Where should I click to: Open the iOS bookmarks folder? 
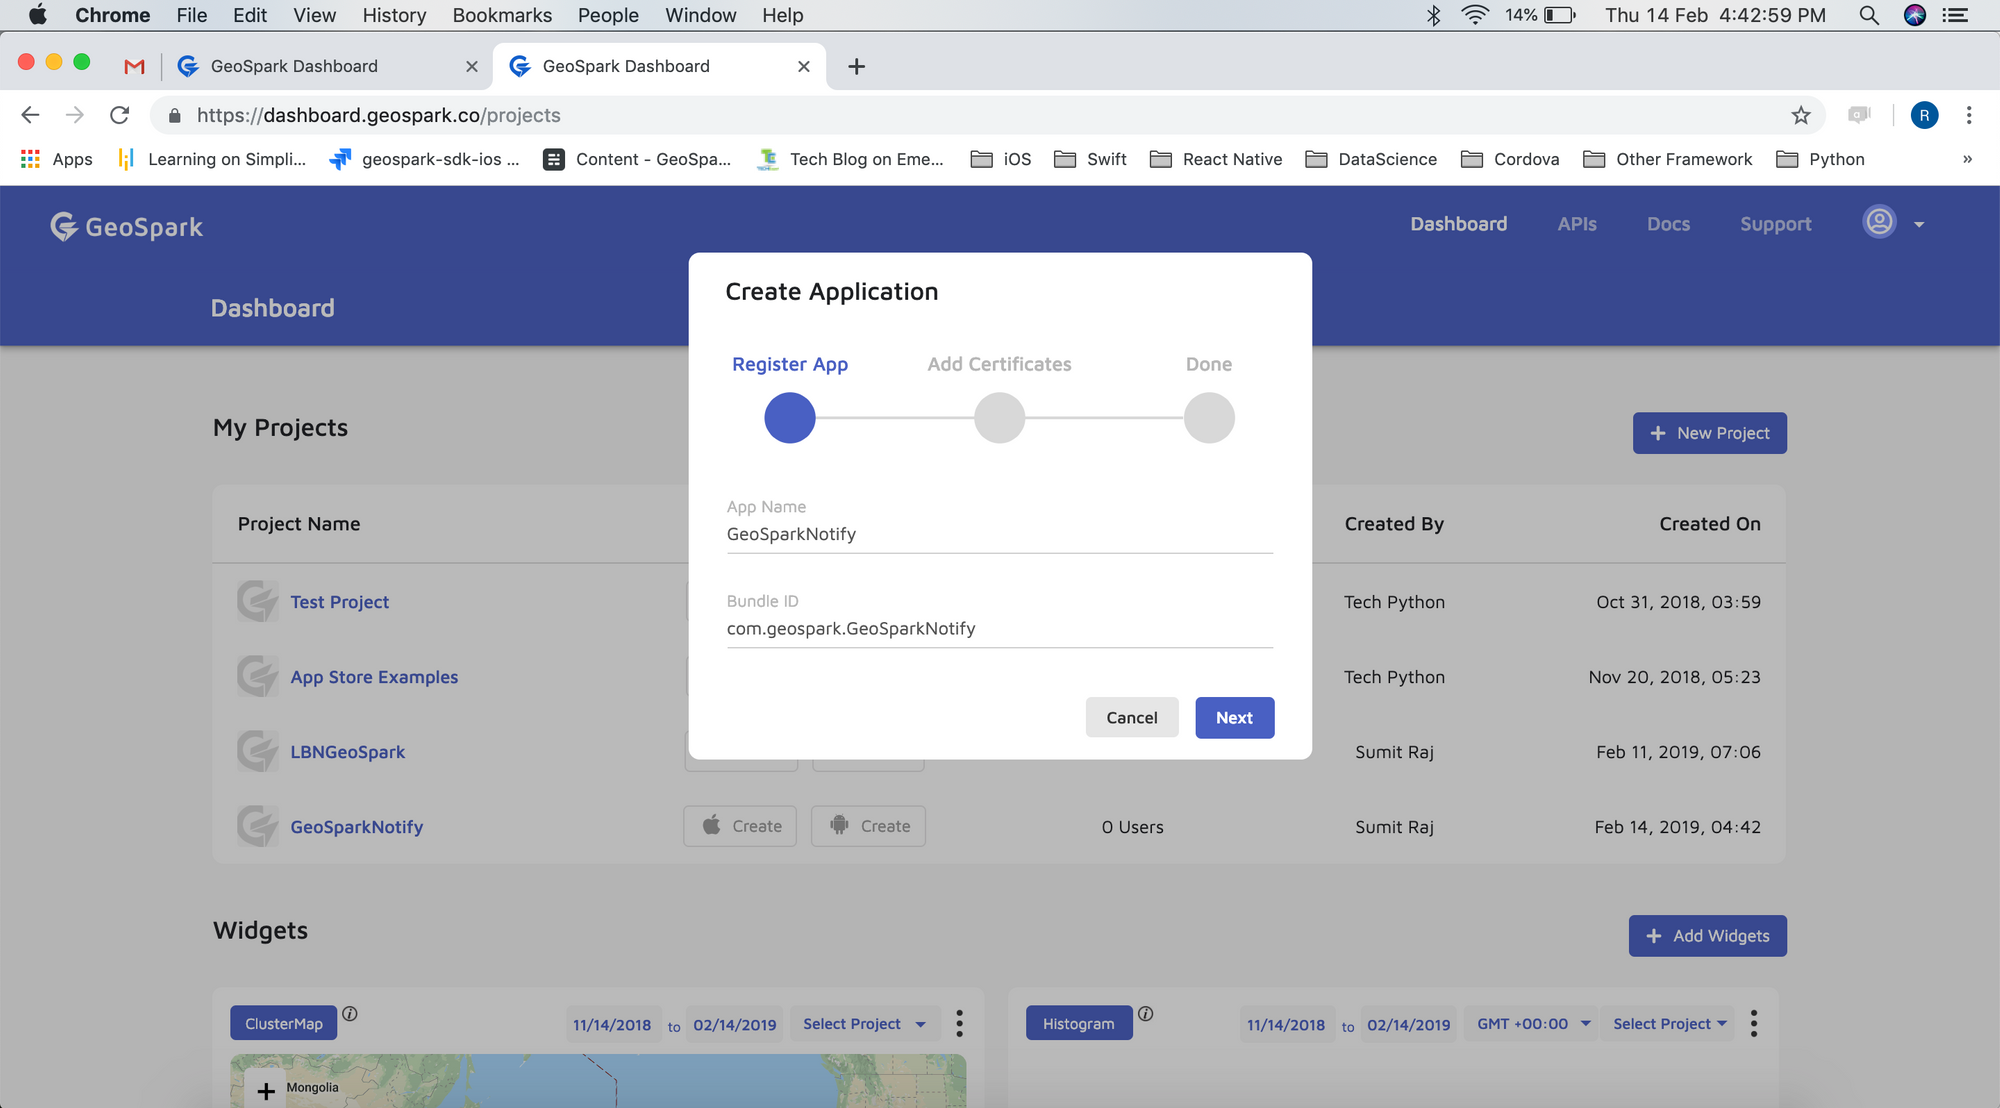point(1001,159)
